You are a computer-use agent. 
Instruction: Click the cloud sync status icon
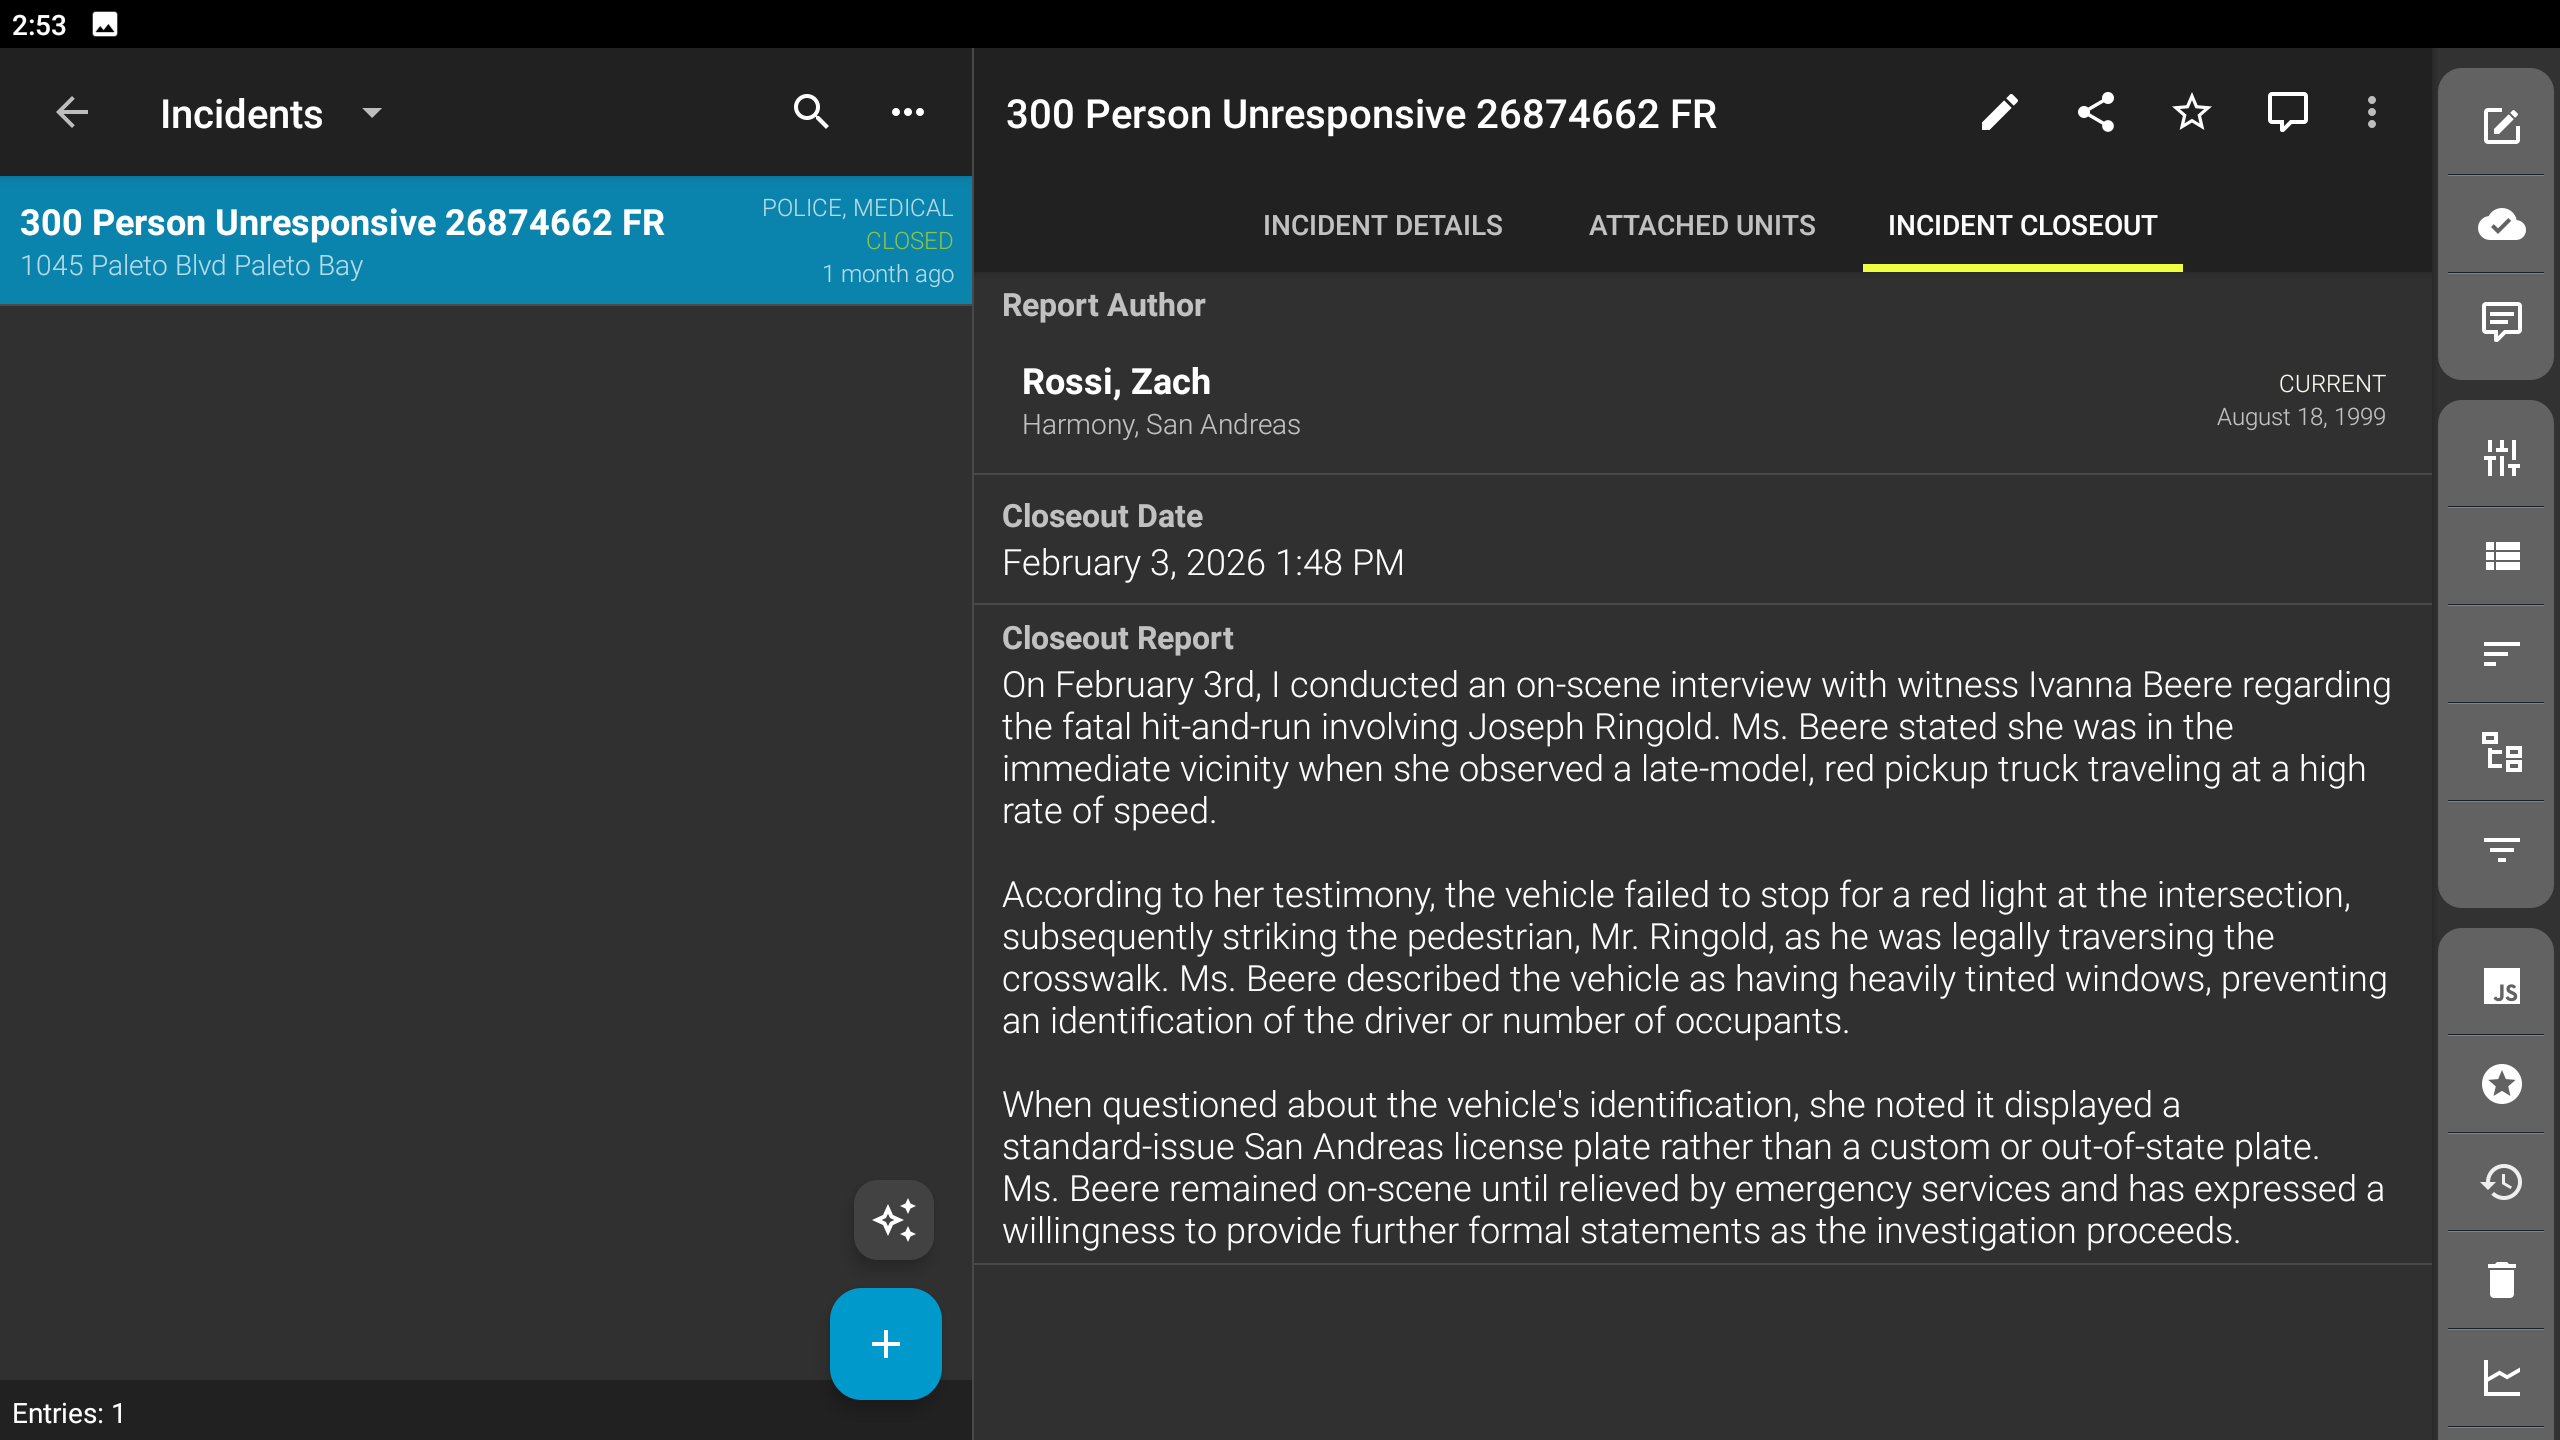click(x=2501, y=224)
